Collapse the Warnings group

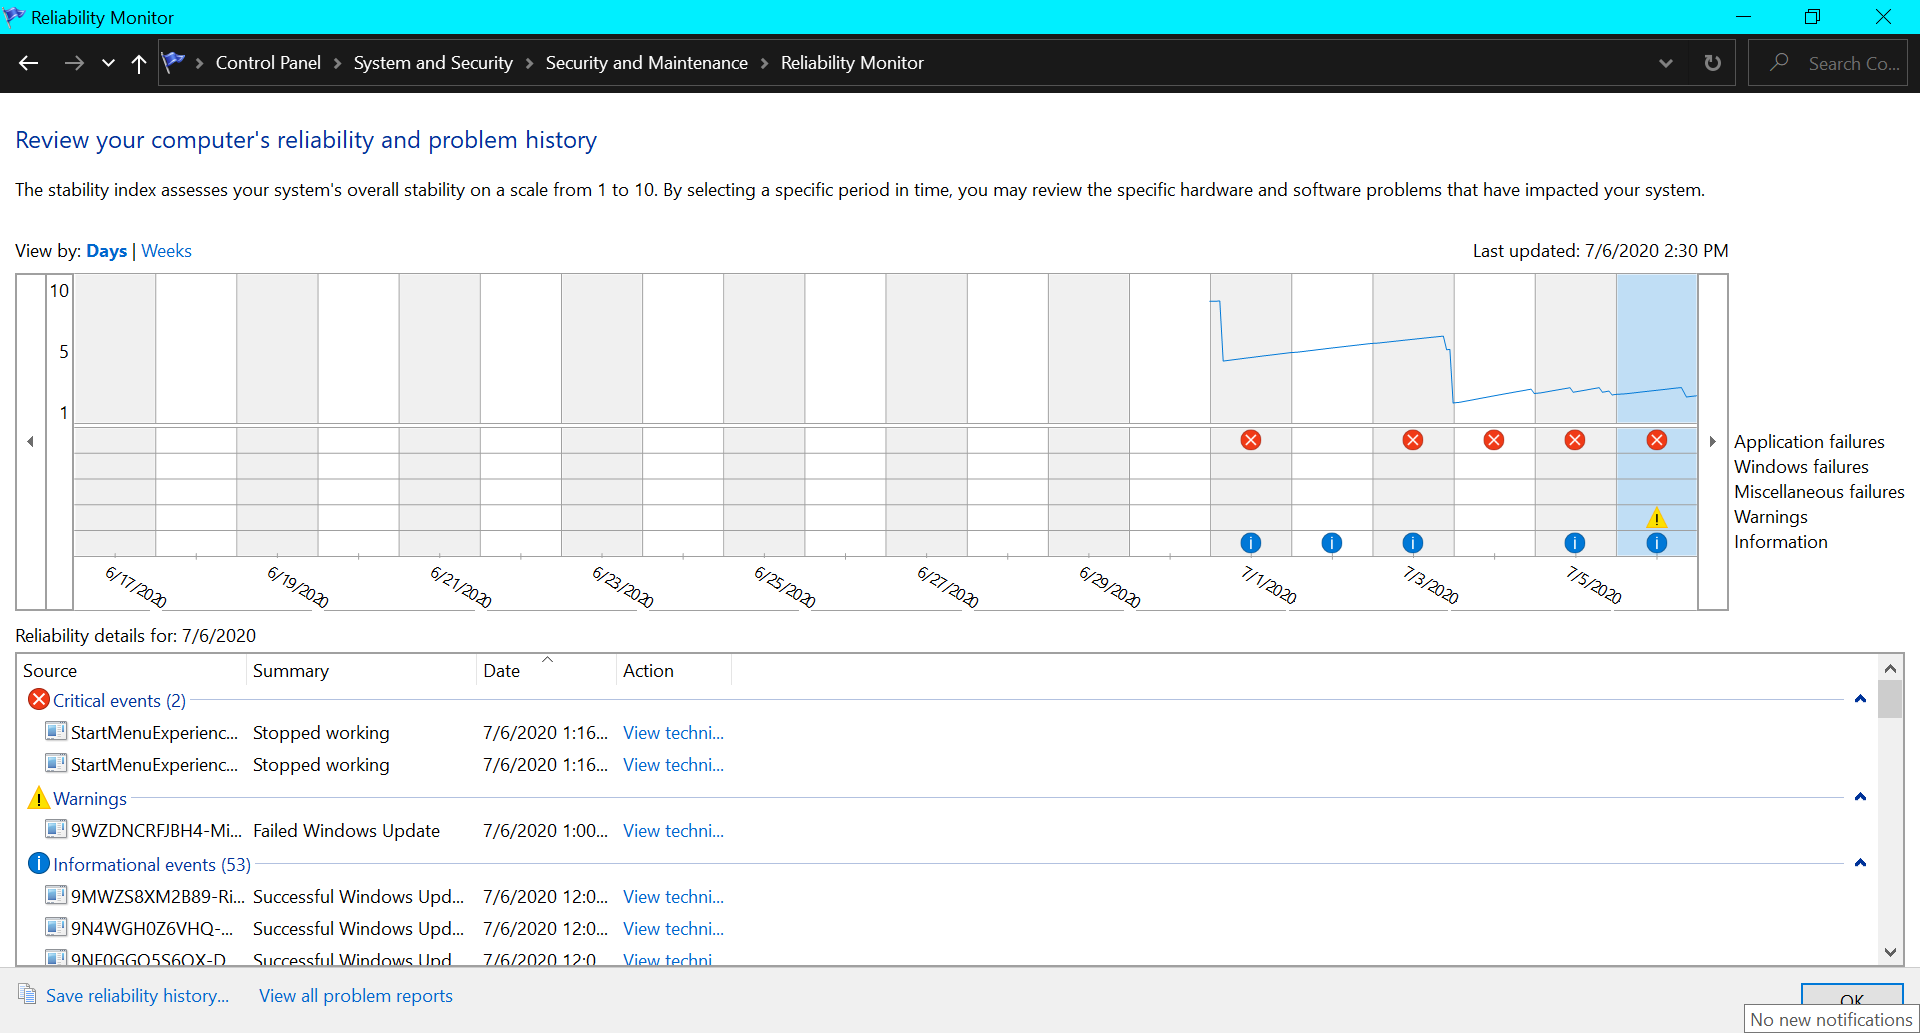click(1860, 797)
